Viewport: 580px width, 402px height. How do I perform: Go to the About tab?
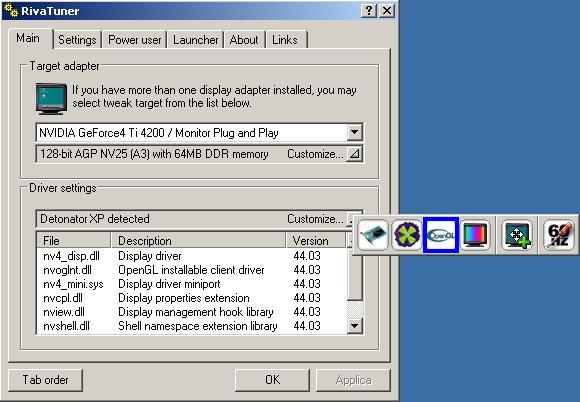click(x=244, y=40)
